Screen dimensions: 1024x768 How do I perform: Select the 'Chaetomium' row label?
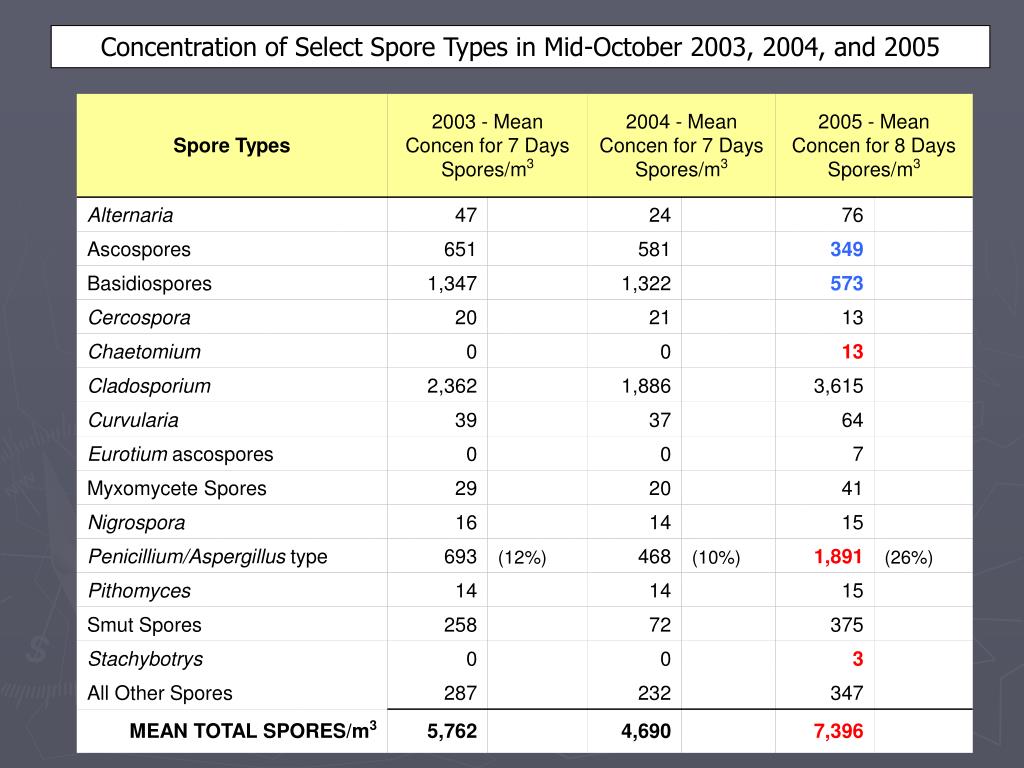144,351
